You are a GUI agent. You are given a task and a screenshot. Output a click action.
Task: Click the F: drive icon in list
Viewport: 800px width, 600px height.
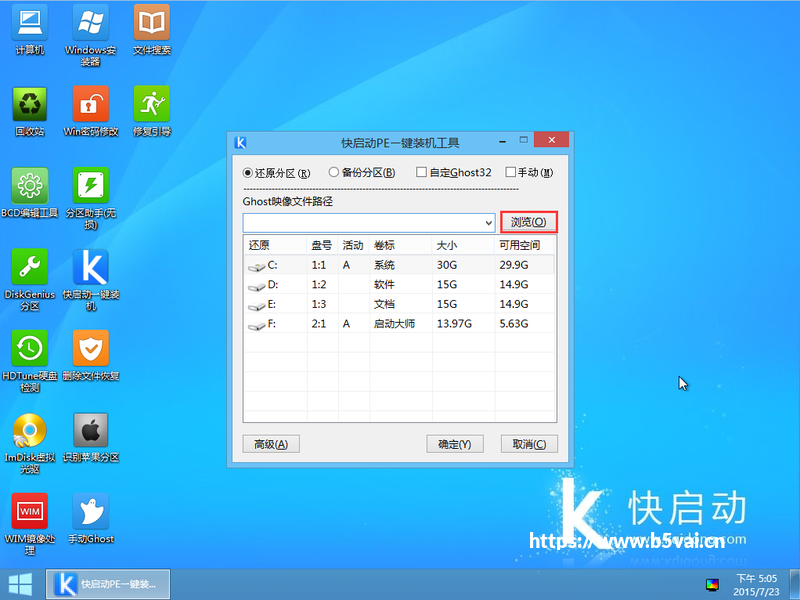(256, 326)
